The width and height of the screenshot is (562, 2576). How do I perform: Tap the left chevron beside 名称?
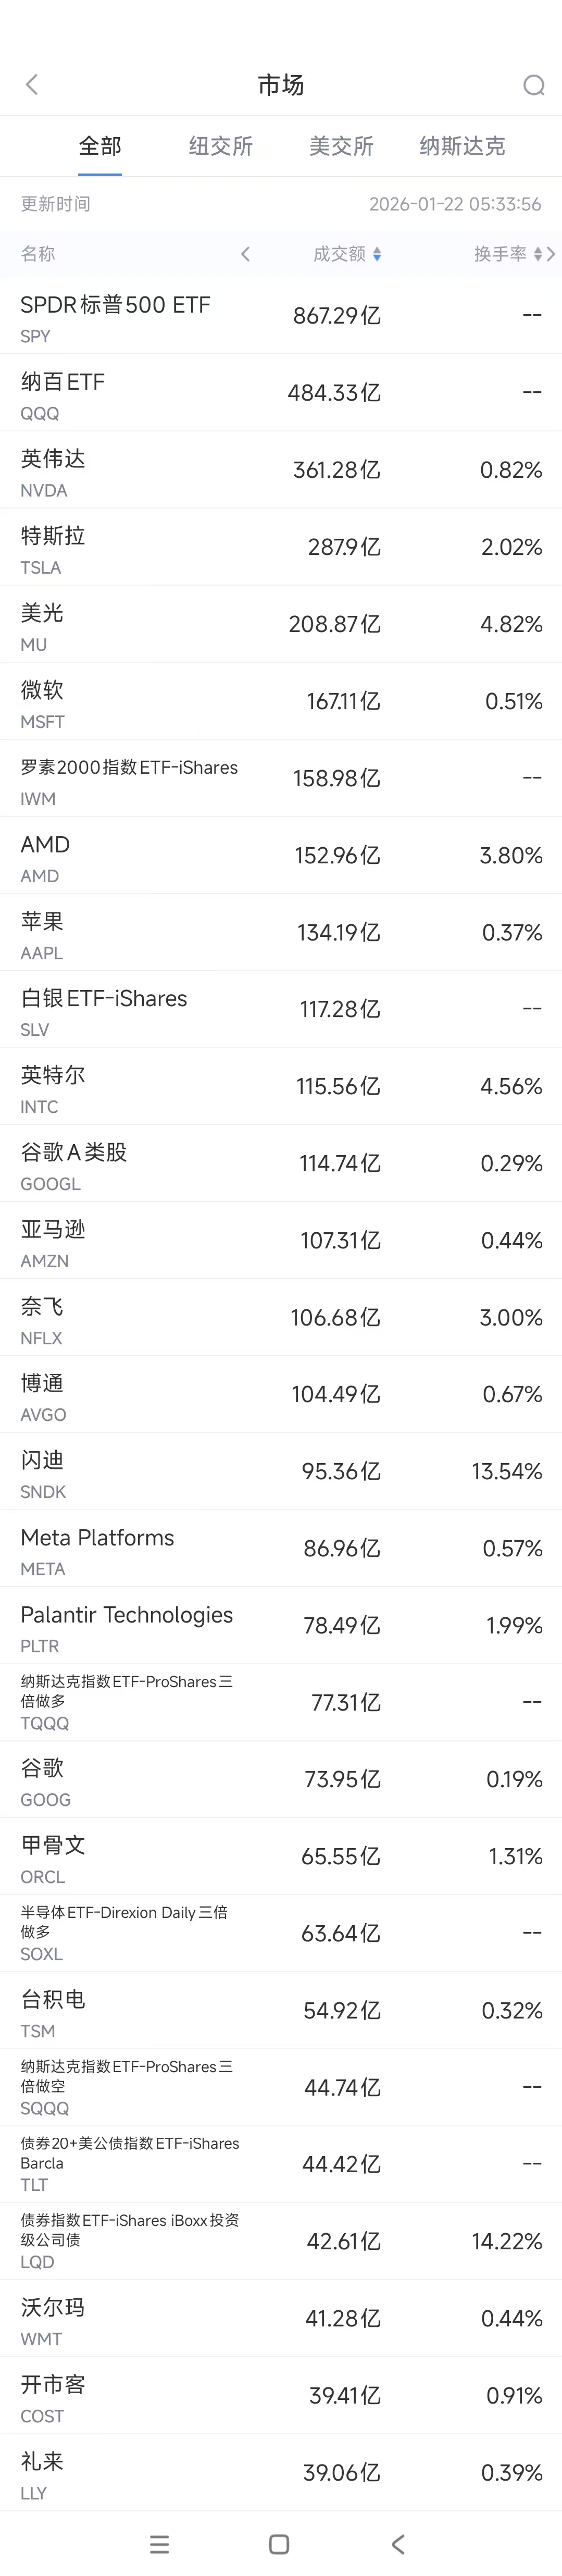pos(245,255)
